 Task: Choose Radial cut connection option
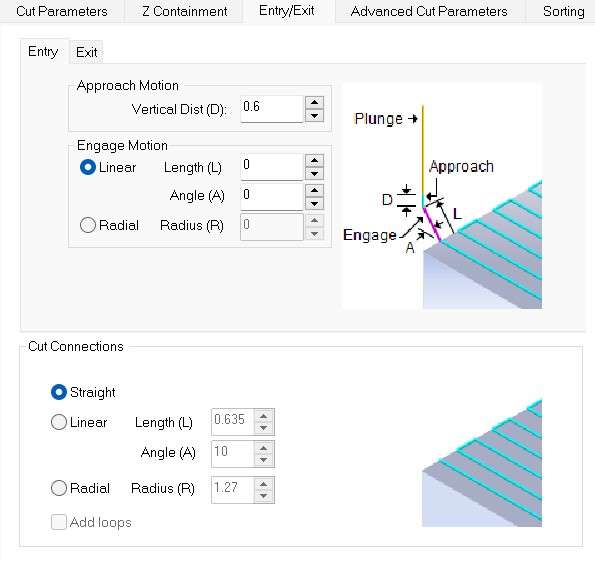[59, 488]
